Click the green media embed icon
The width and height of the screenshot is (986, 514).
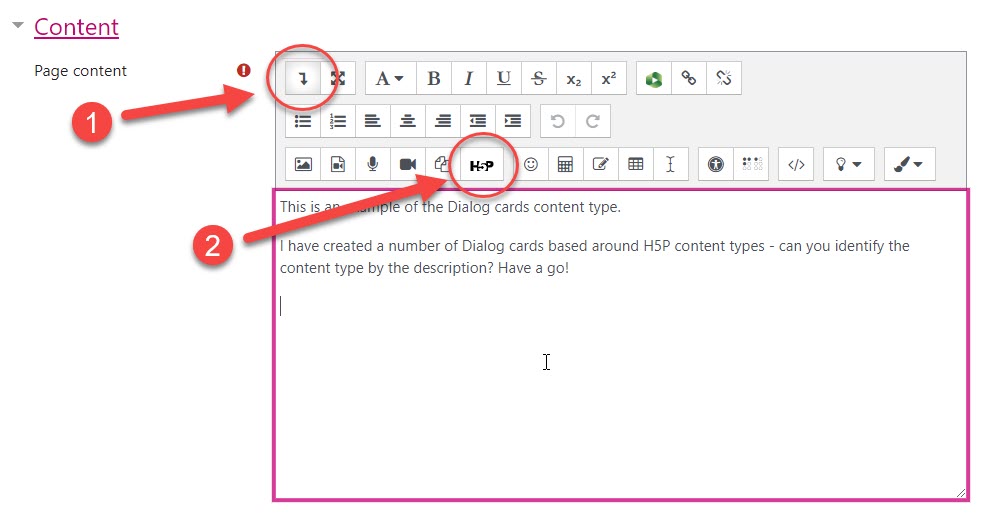coord(654,79)
